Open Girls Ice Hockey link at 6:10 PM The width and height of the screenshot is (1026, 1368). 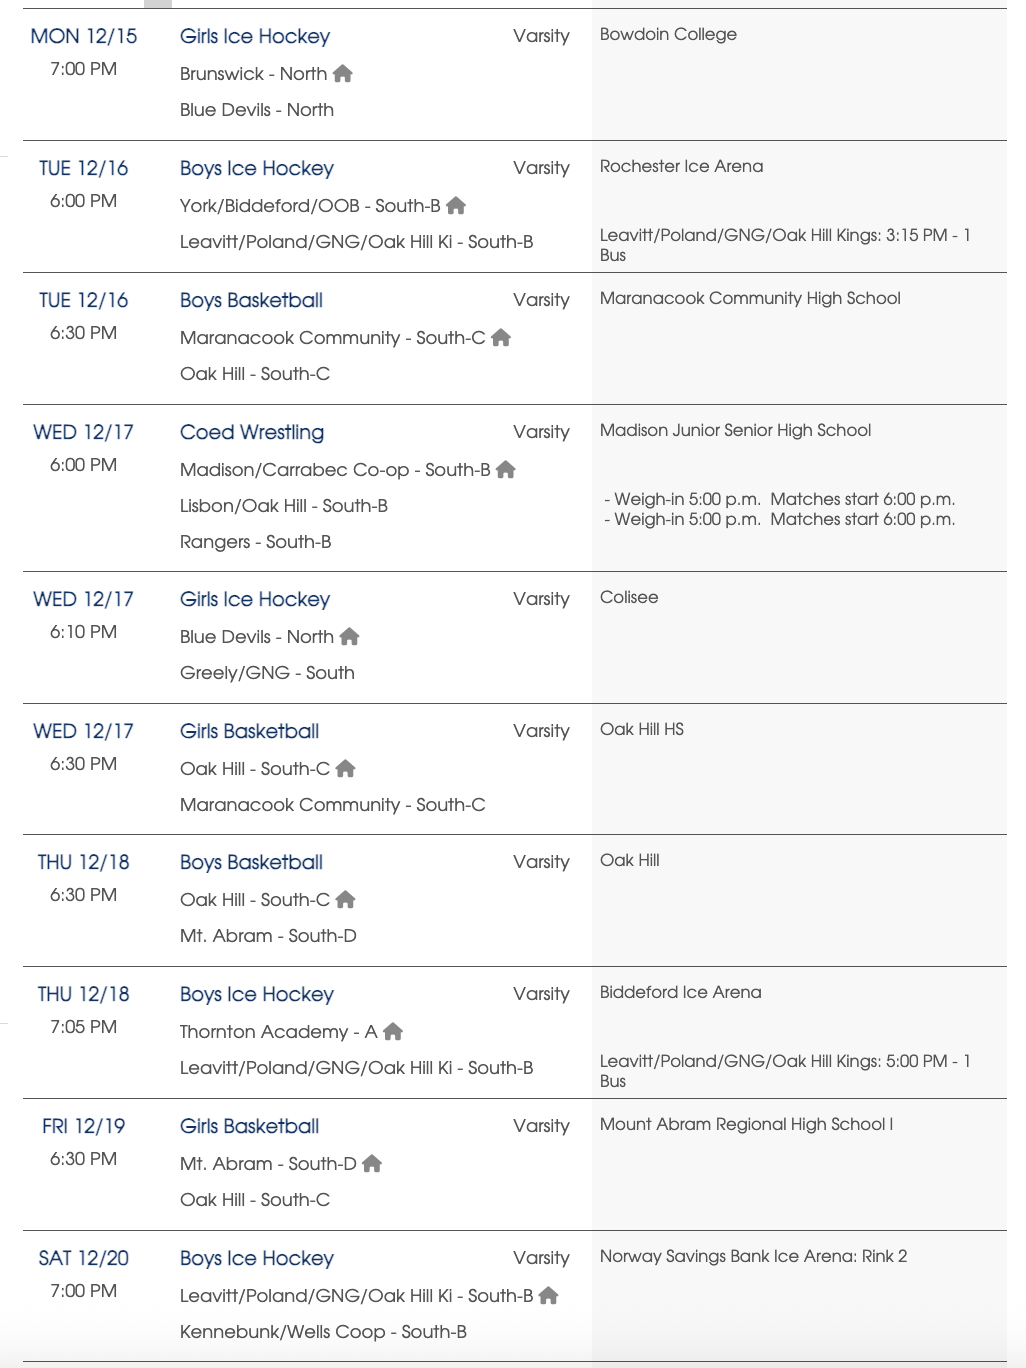click(255, 600)
